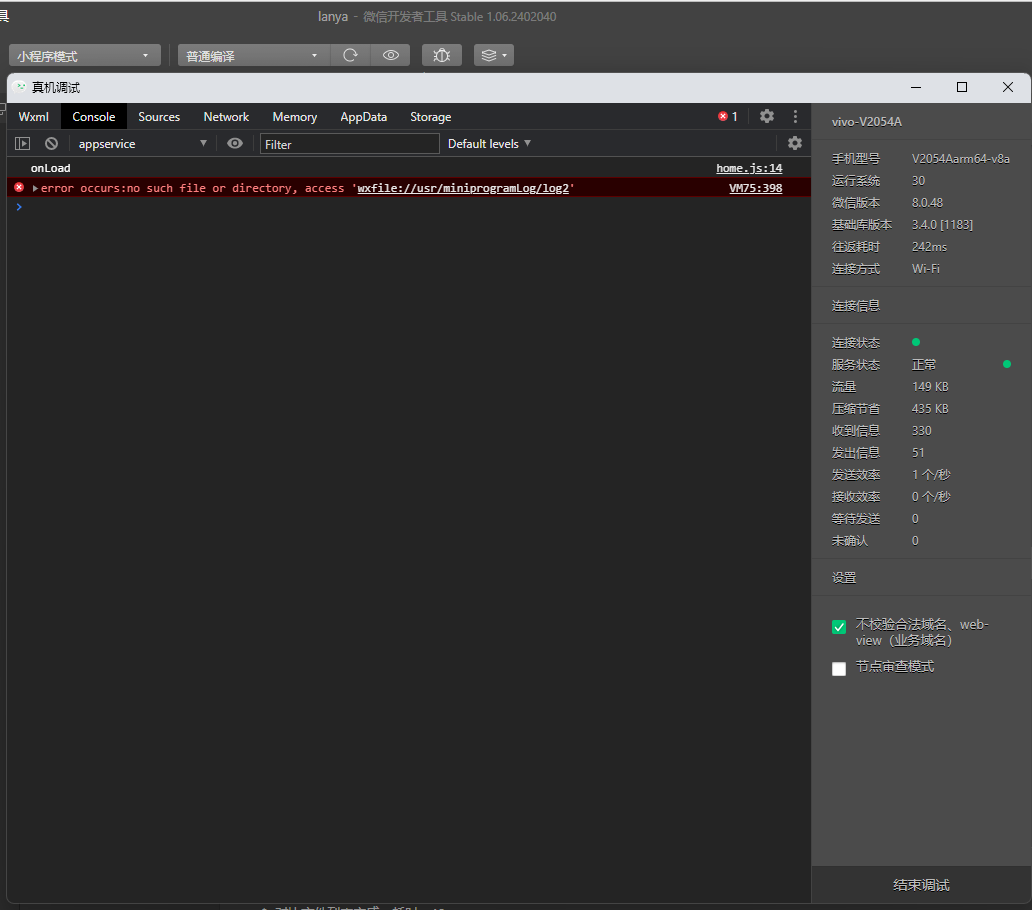1032x910 pixels.
Task: Open devtools settings gear in tab bar
Action: pyautogui.click(x=767, y=116)
